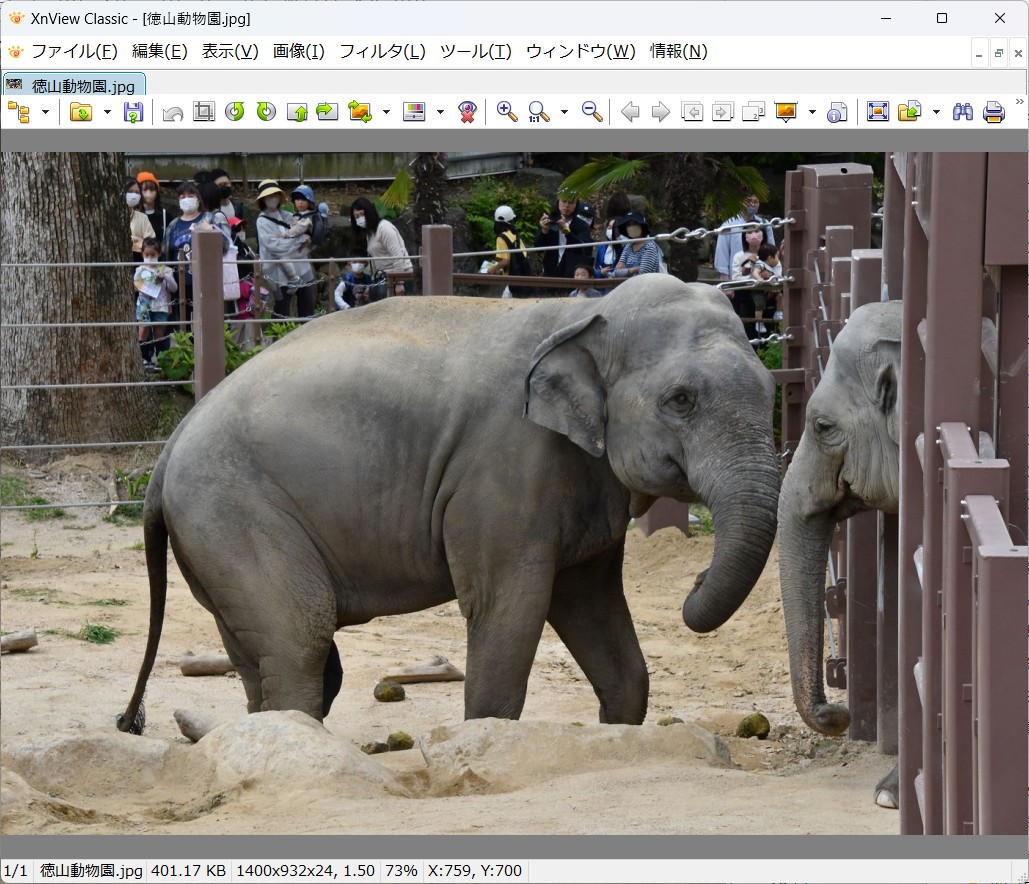Click the toolbar overflow chevron
The width and height of the screenshot is (1029, 884).
[1019, 102]
